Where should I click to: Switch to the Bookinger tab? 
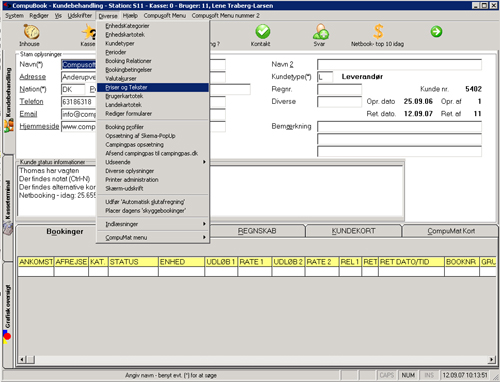pyautogui.click(x=65, y=231)
